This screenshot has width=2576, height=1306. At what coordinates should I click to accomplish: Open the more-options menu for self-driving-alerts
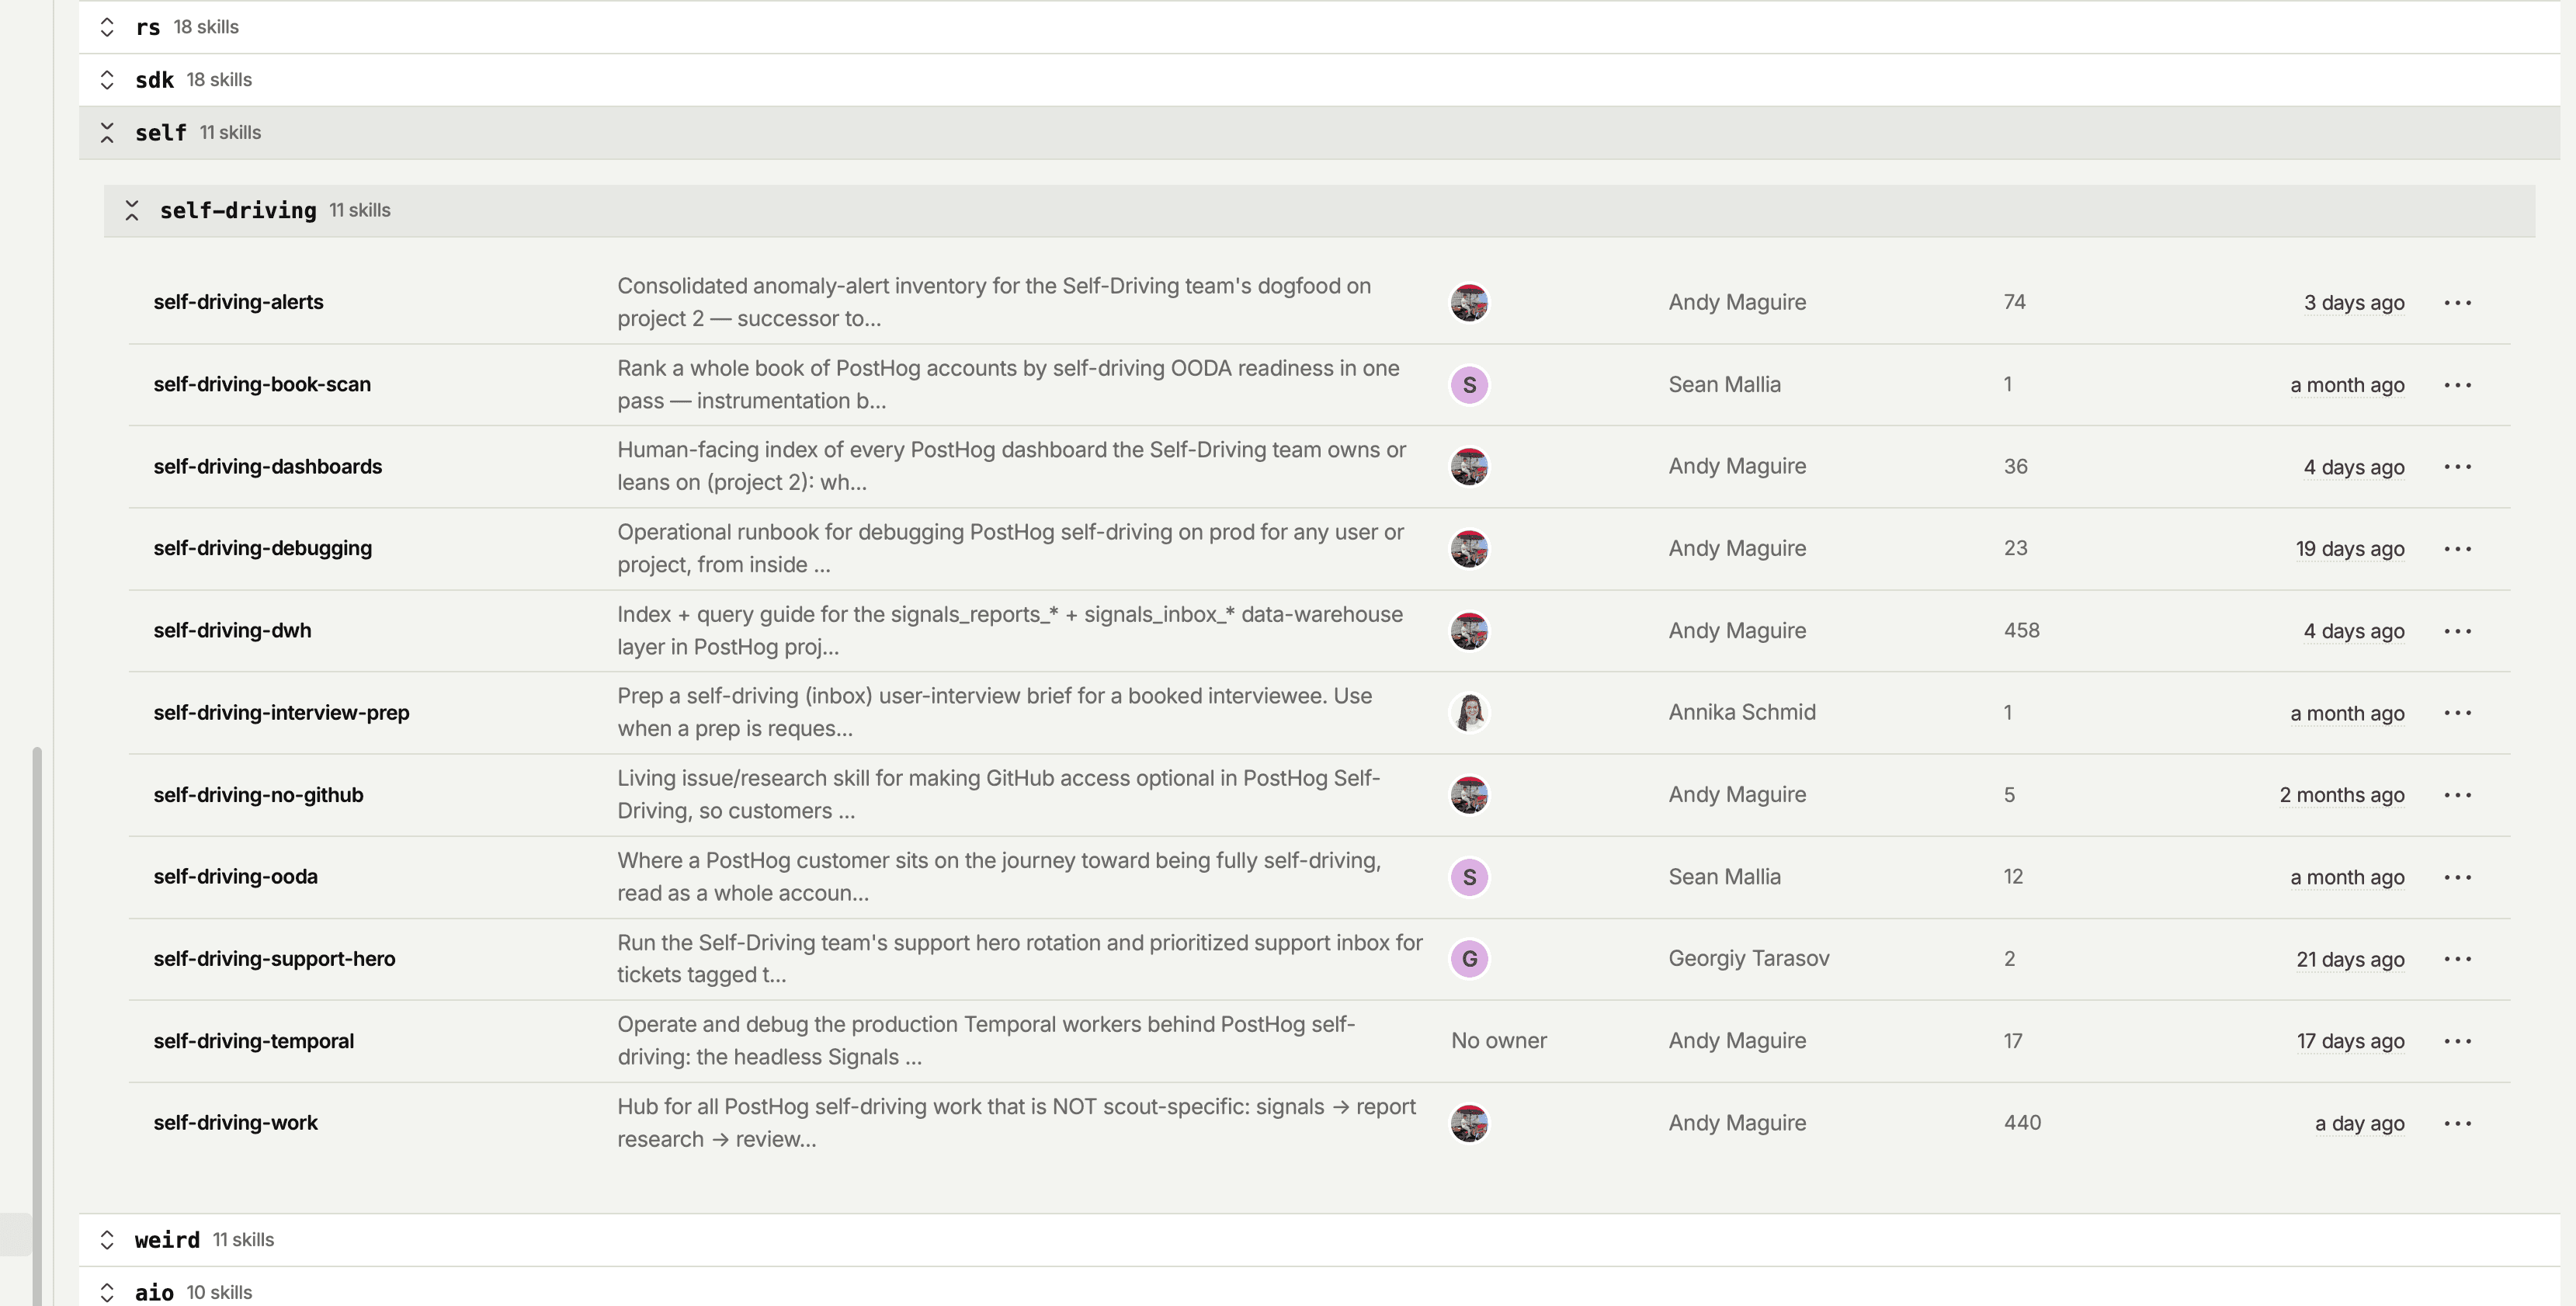pyautogui.click(x=2457, y=302)
